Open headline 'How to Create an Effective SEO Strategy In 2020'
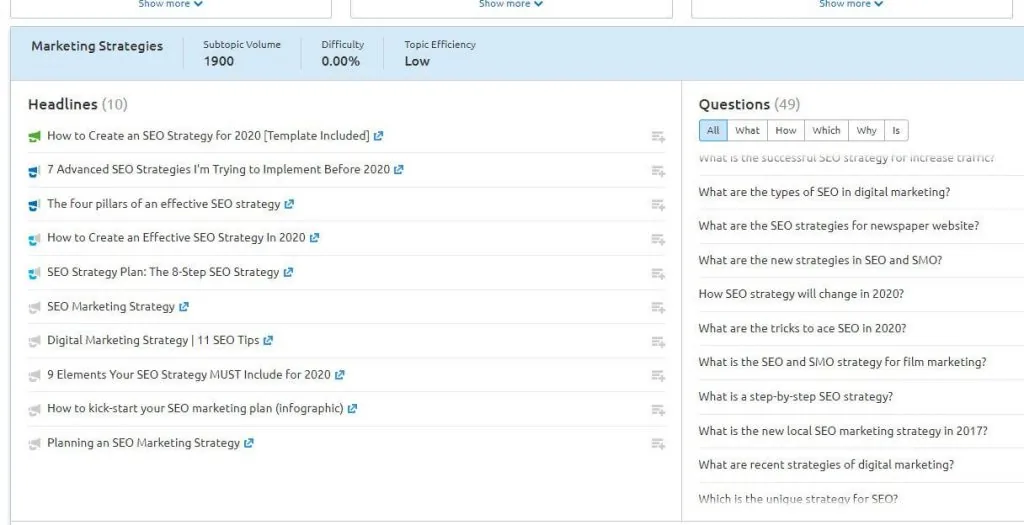The width and height of the screenshot is (1024, 525). [x=176, y=238]
